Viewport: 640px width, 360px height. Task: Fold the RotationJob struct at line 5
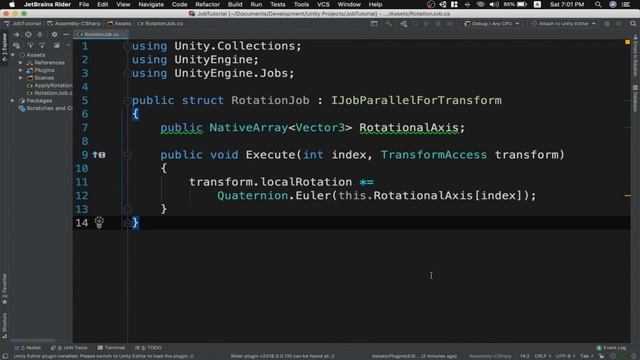click(x=127, y=100)
